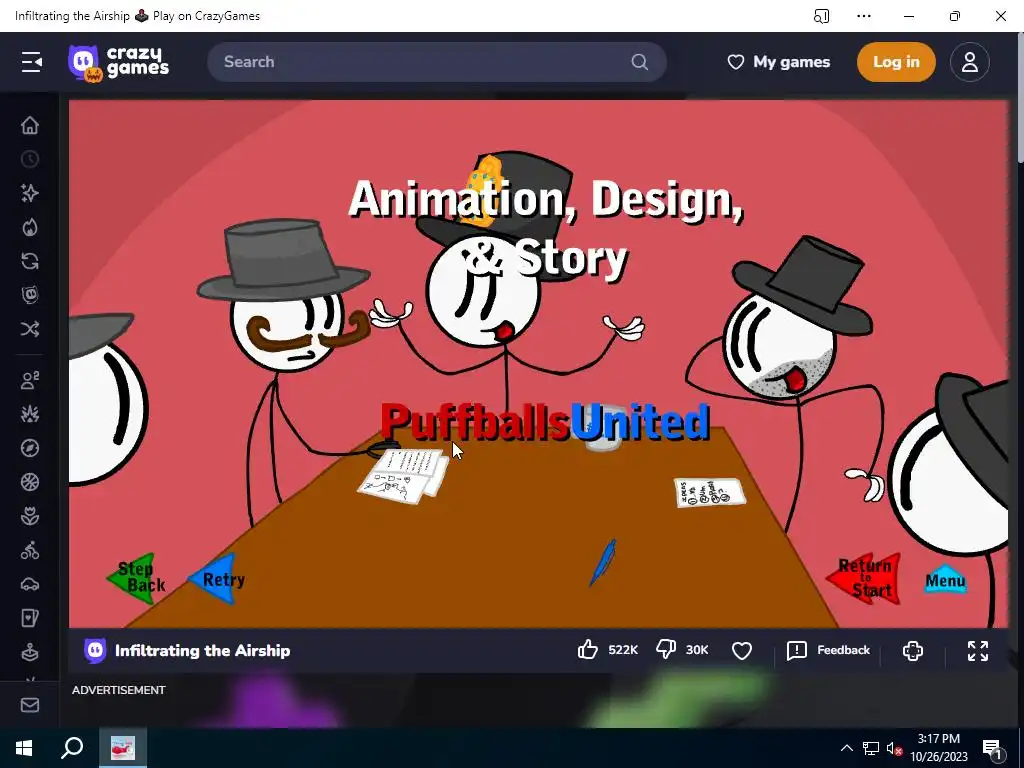Click the CrazyGames logo
Viewport: 1024px width, 768px height.
click(x=118, y=63)
